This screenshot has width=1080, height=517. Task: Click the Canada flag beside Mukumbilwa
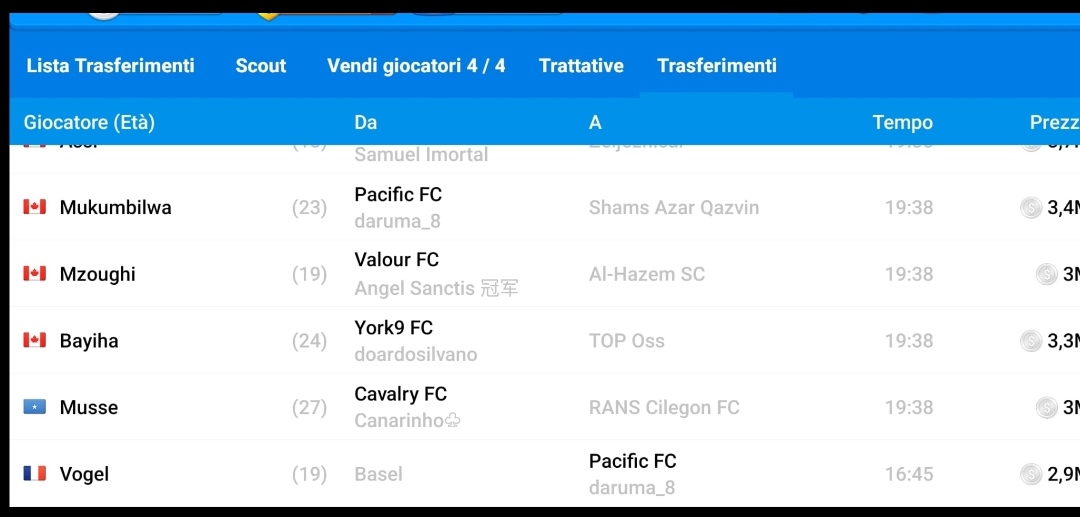[35, 207]
